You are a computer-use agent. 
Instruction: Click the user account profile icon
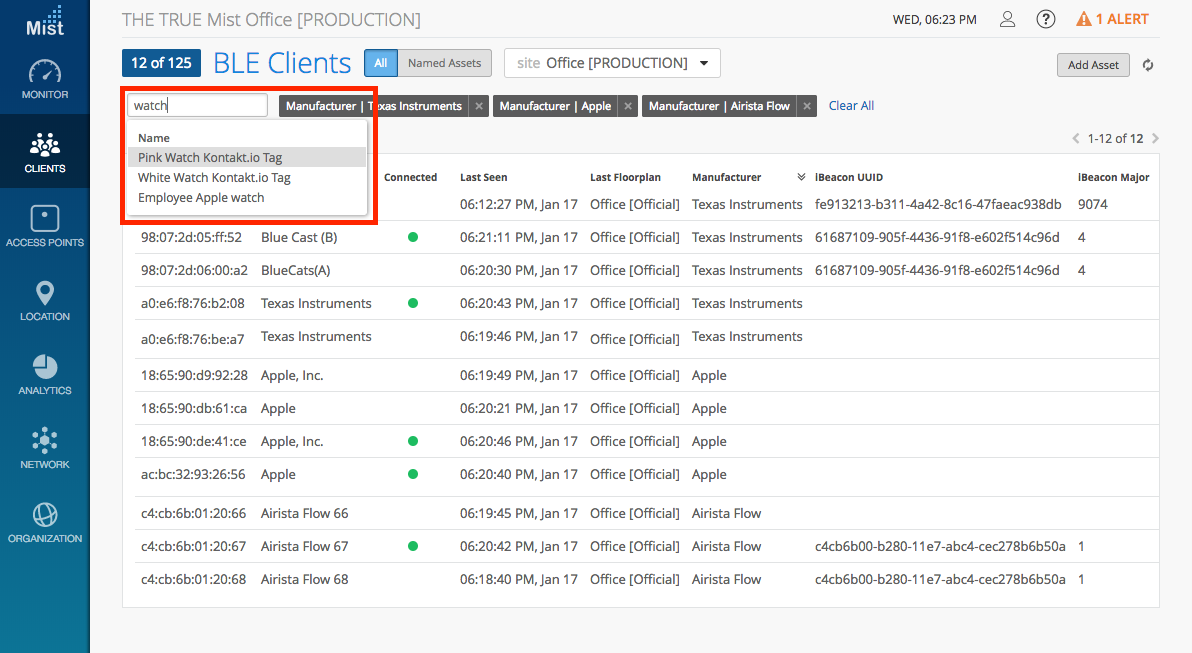click(x=1008, y=19)
